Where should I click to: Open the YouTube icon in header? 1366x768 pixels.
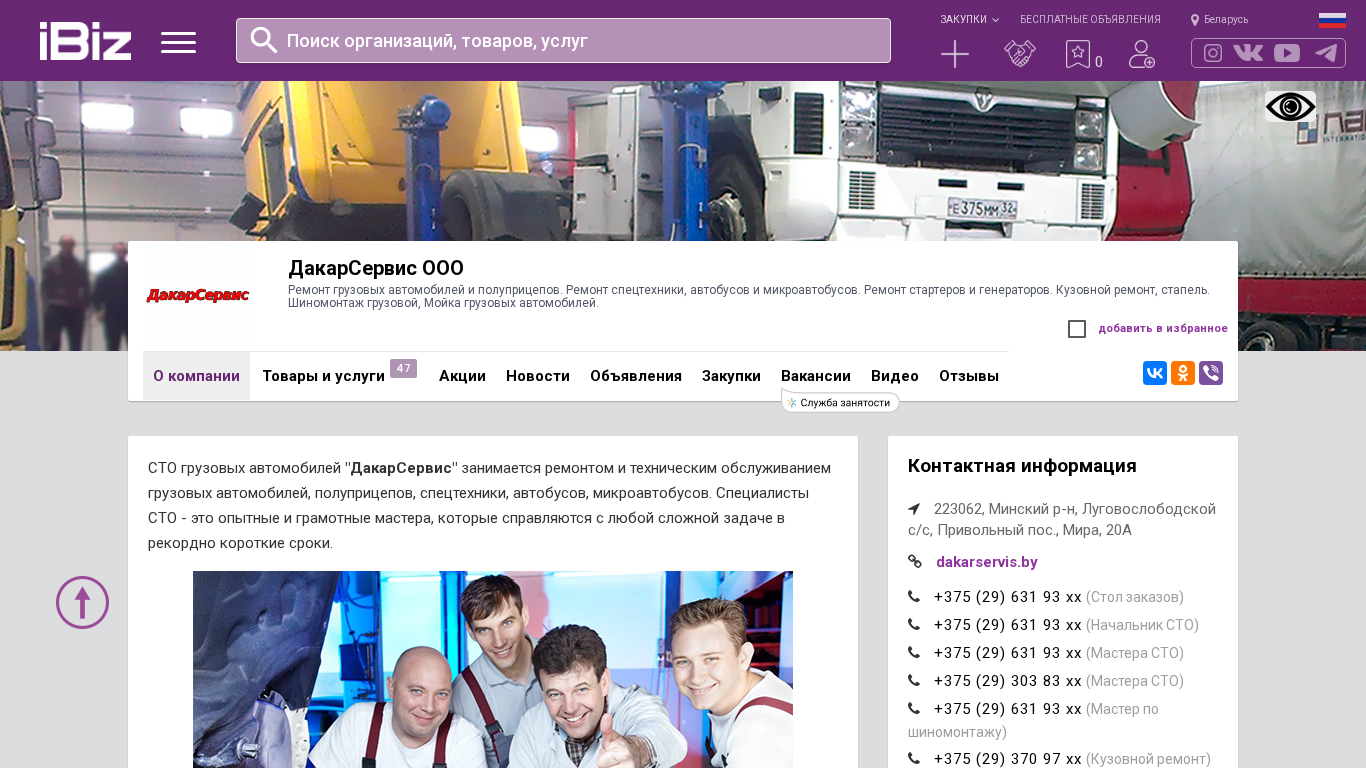click(1287, 53)
